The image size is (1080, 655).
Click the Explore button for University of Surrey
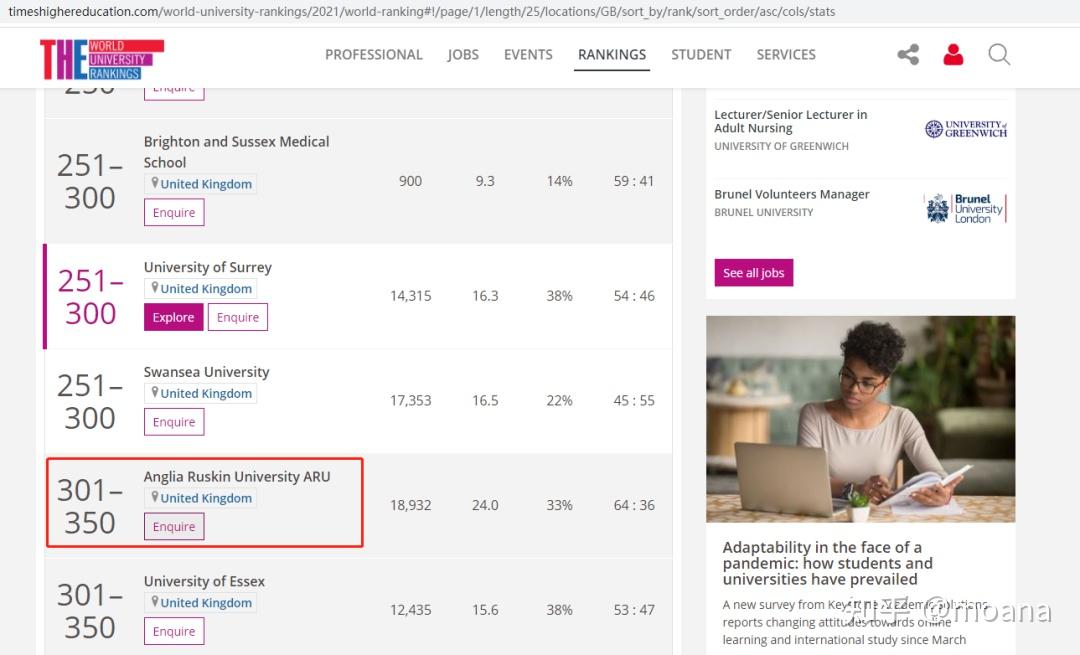(x=174, y=318)
